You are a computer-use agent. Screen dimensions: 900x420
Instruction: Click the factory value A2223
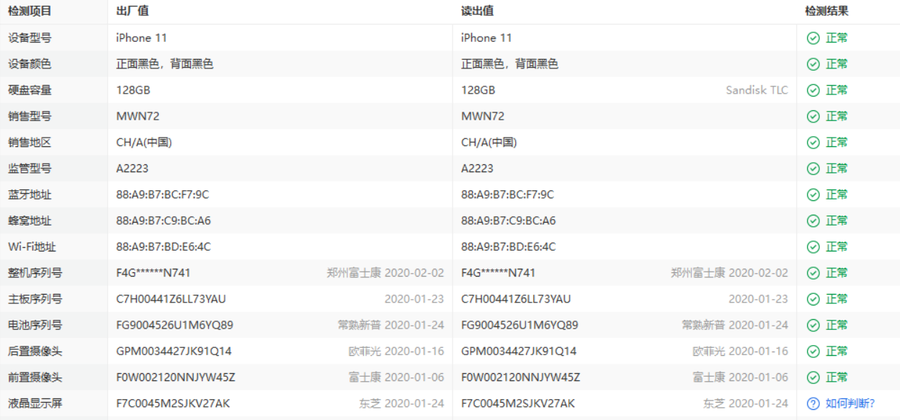click(132, 169)
